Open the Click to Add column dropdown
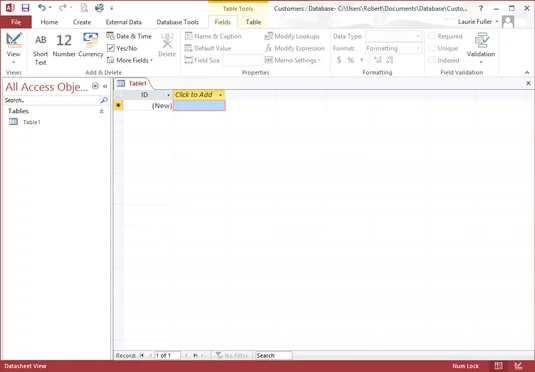Image resolution: width=535 pixels, height=372 pixels. tap(220, 95)
